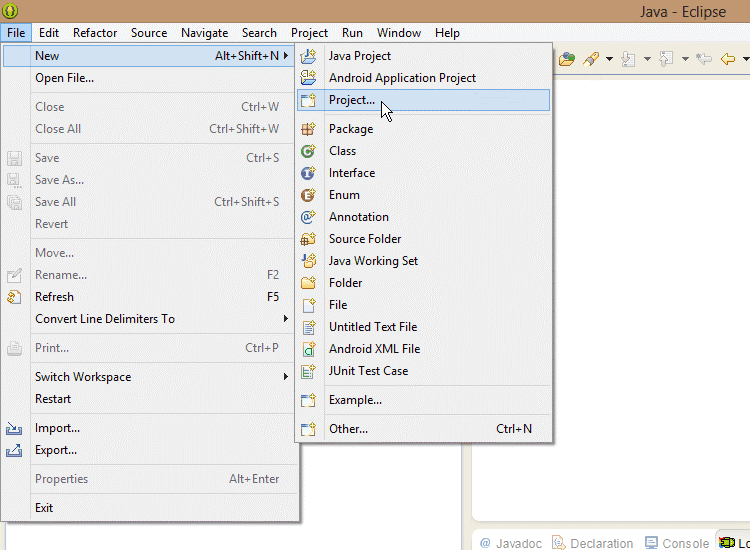Click the Search flashlight toolbar icon
Screen dimensions: 750x550
591,59
